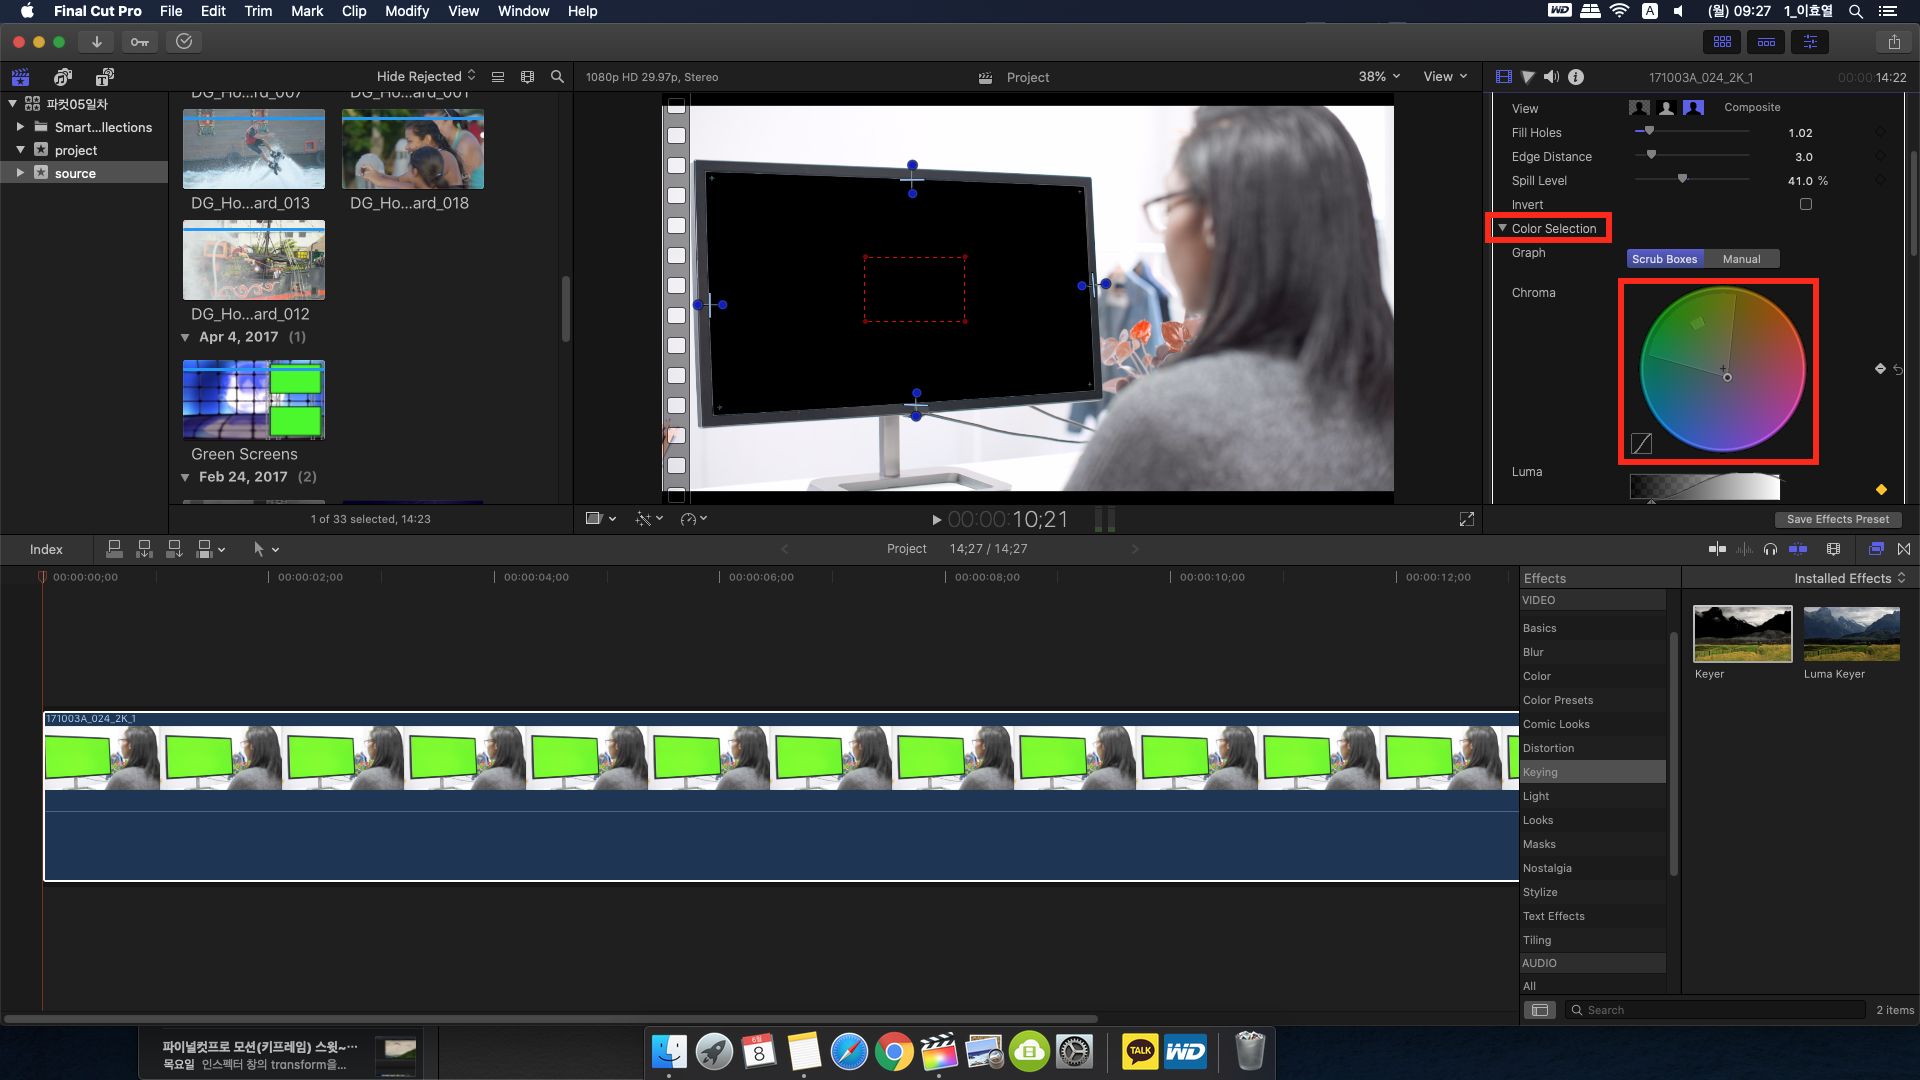Open the 38% zoom dropdown

[1379, 77]
